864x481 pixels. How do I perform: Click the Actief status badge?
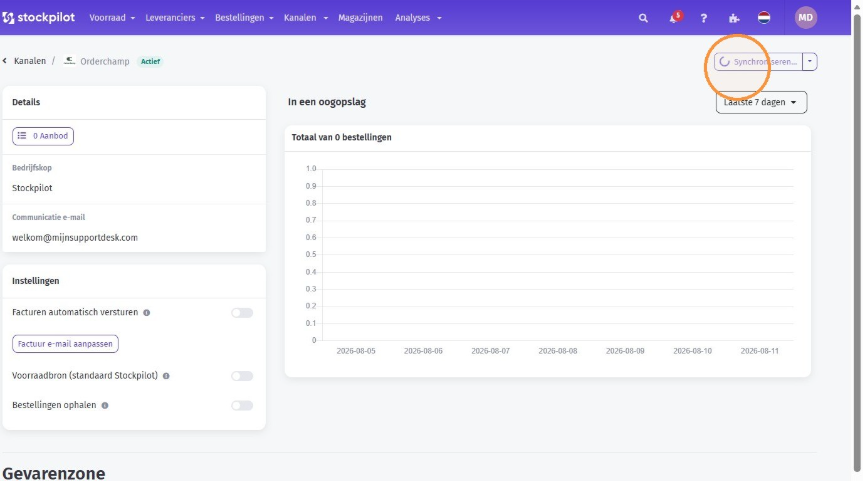[x=150, y=61]
